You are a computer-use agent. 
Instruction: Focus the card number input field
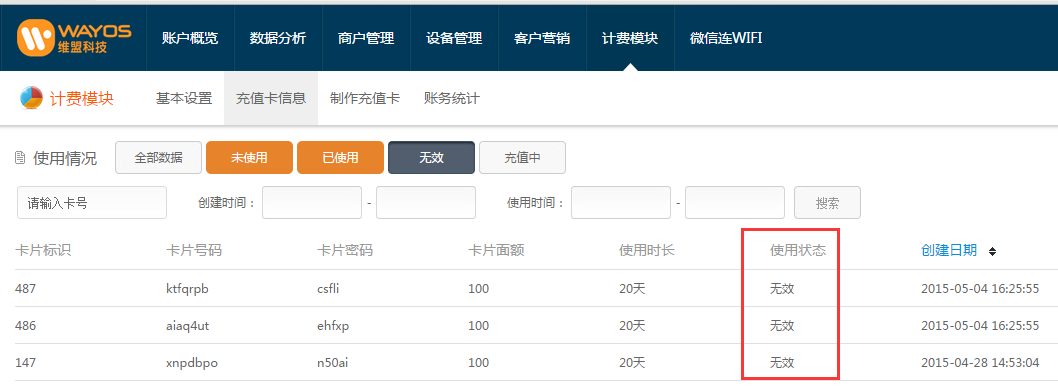click(92, 203)
